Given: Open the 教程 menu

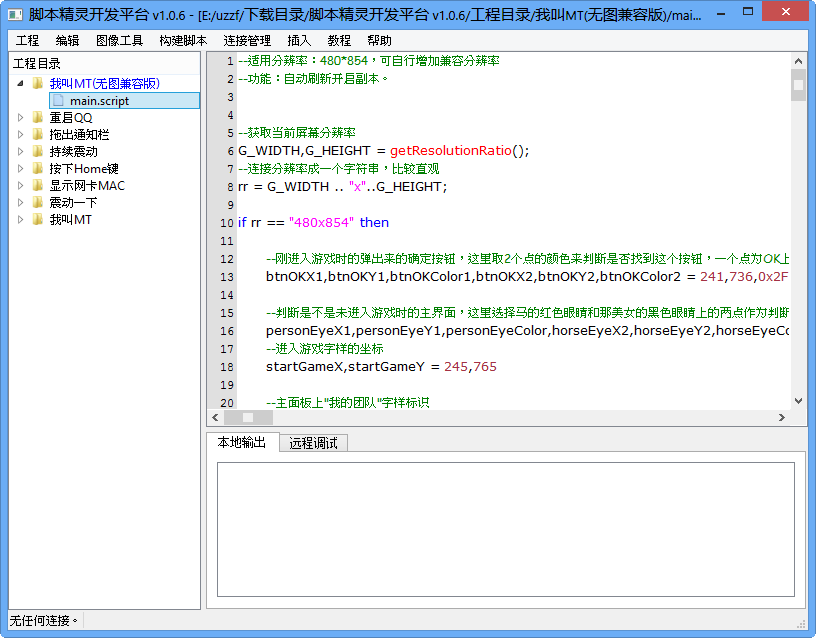Looking at the screenshot, I should coord(339,41).
